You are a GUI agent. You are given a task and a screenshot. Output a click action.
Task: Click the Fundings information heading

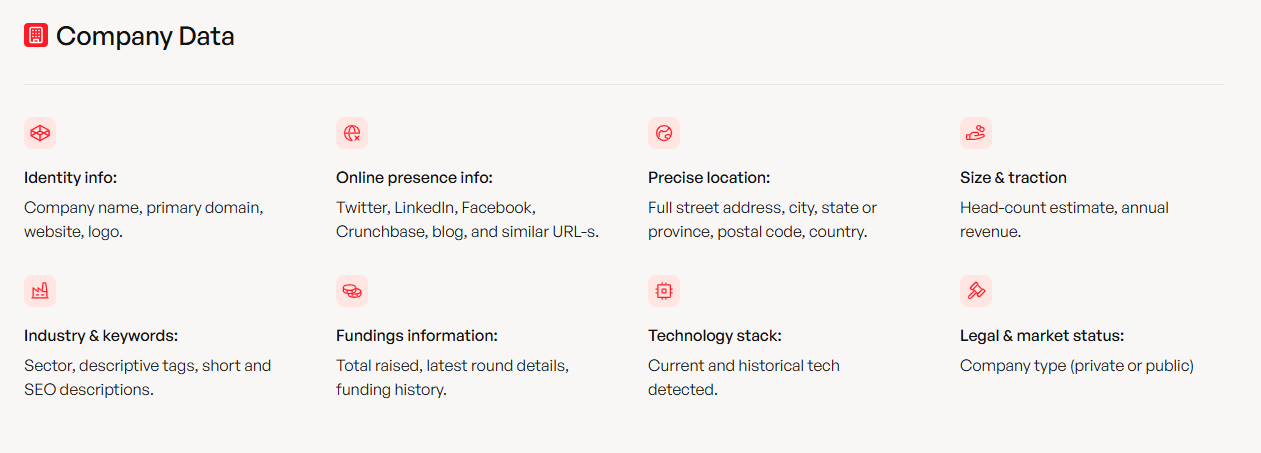pyautogui.click(x=417, y=336)
